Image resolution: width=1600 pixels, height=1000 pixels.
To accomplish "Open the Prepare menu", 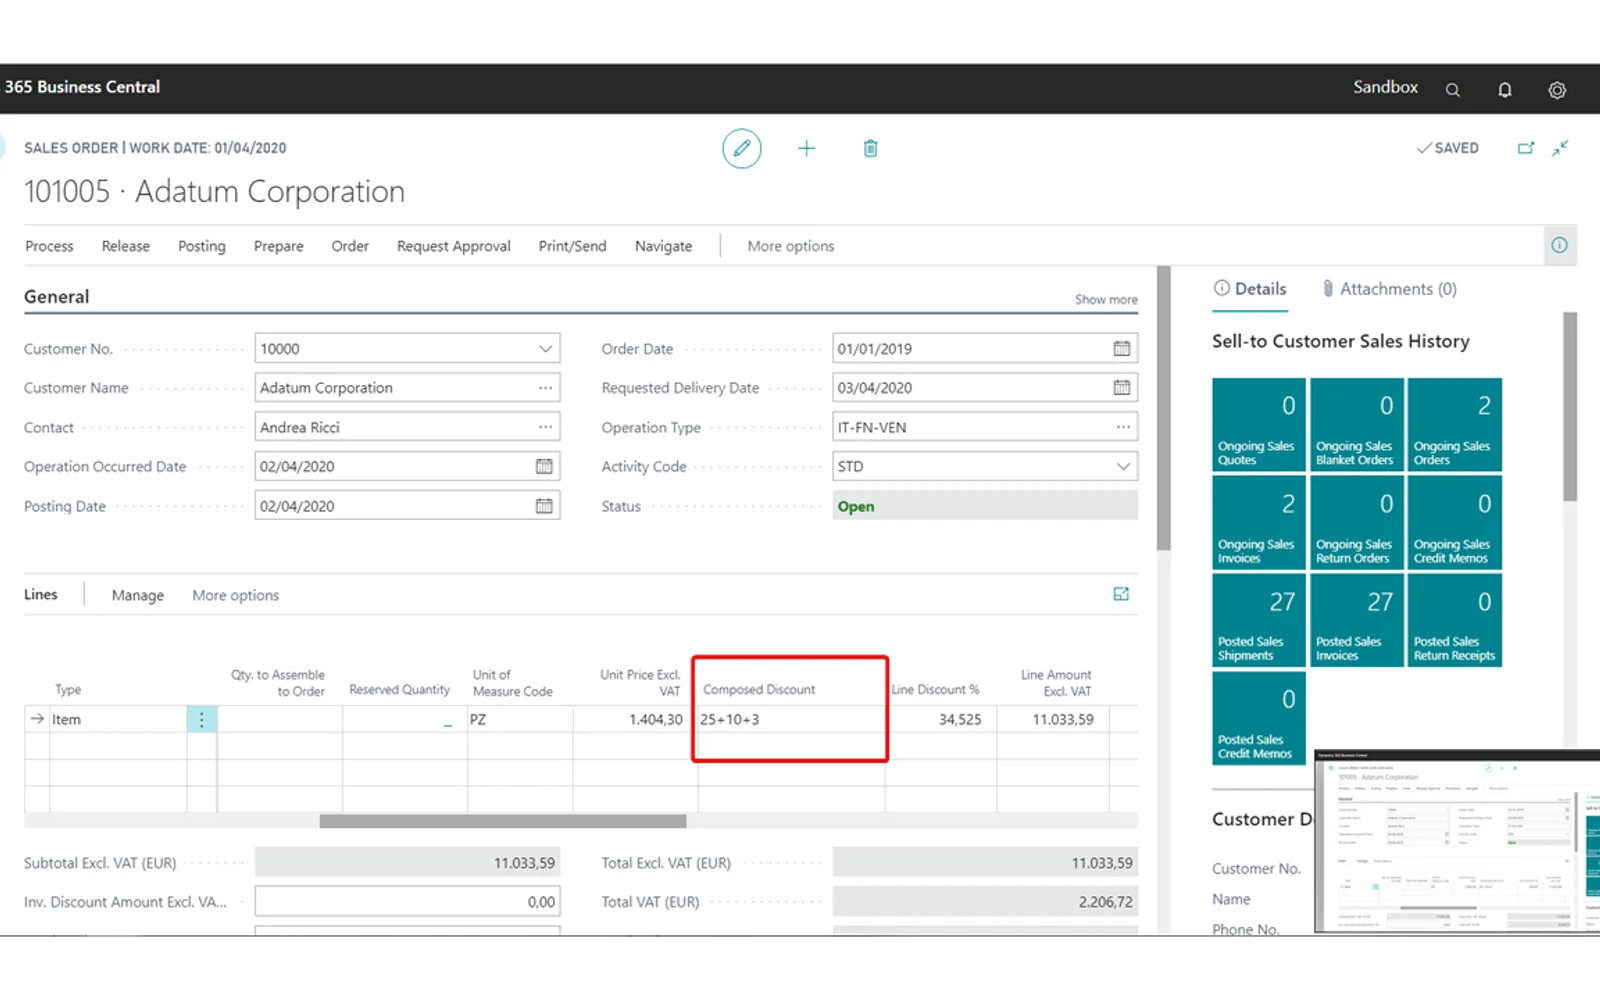I will coord(279,246).
